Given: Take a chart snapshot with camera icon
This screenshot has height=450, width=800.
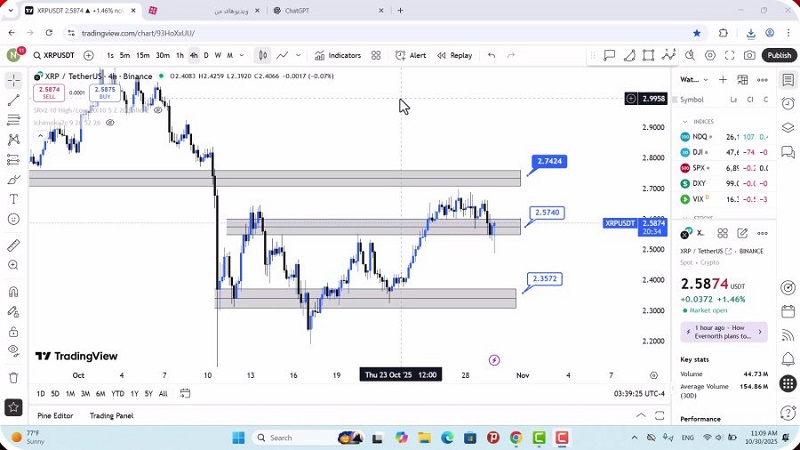Looking at the screenshot, I should click(750, 56).
